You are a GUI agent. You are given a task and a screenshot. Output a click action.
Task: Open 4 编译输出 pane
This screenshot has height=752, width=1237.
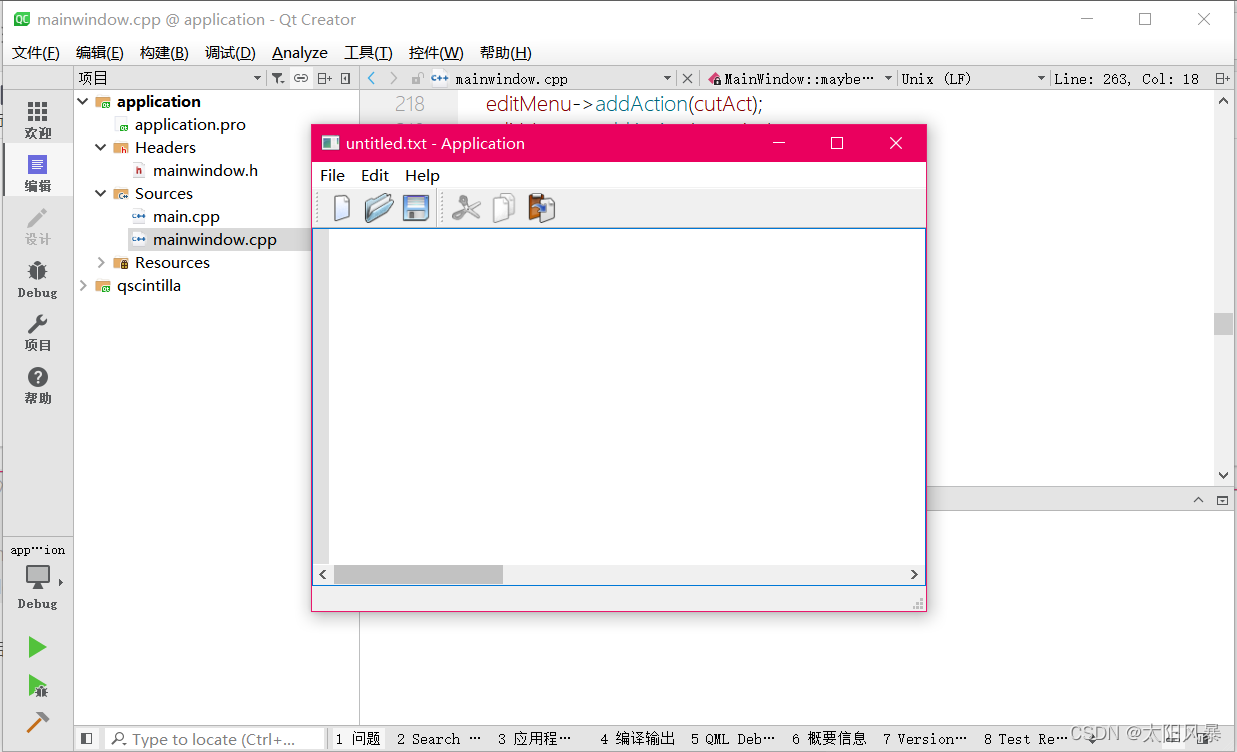(638, 738)
